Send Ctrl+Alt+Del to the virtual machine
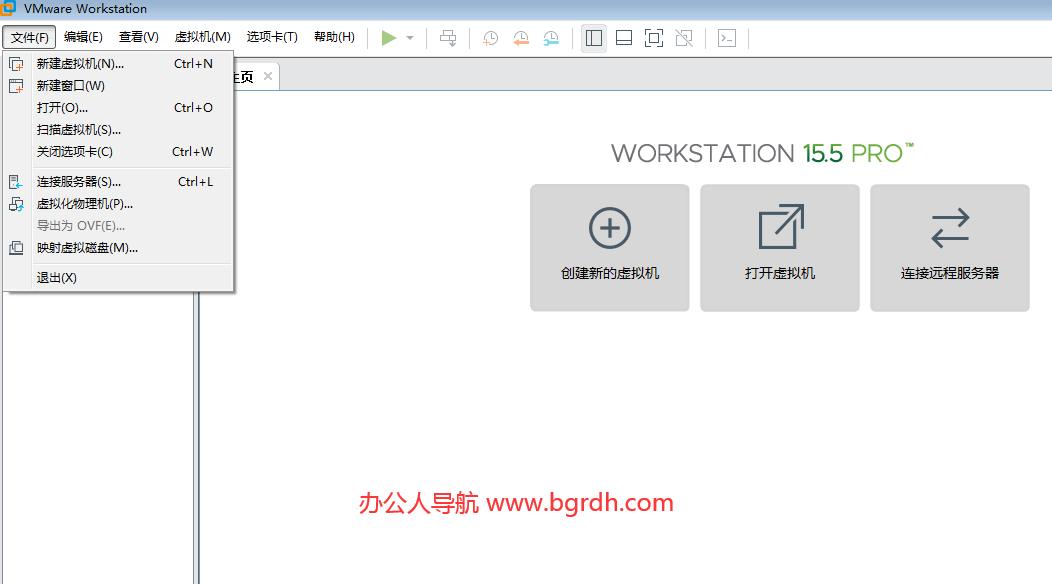The image size is (1052, 584). (447, 38)
